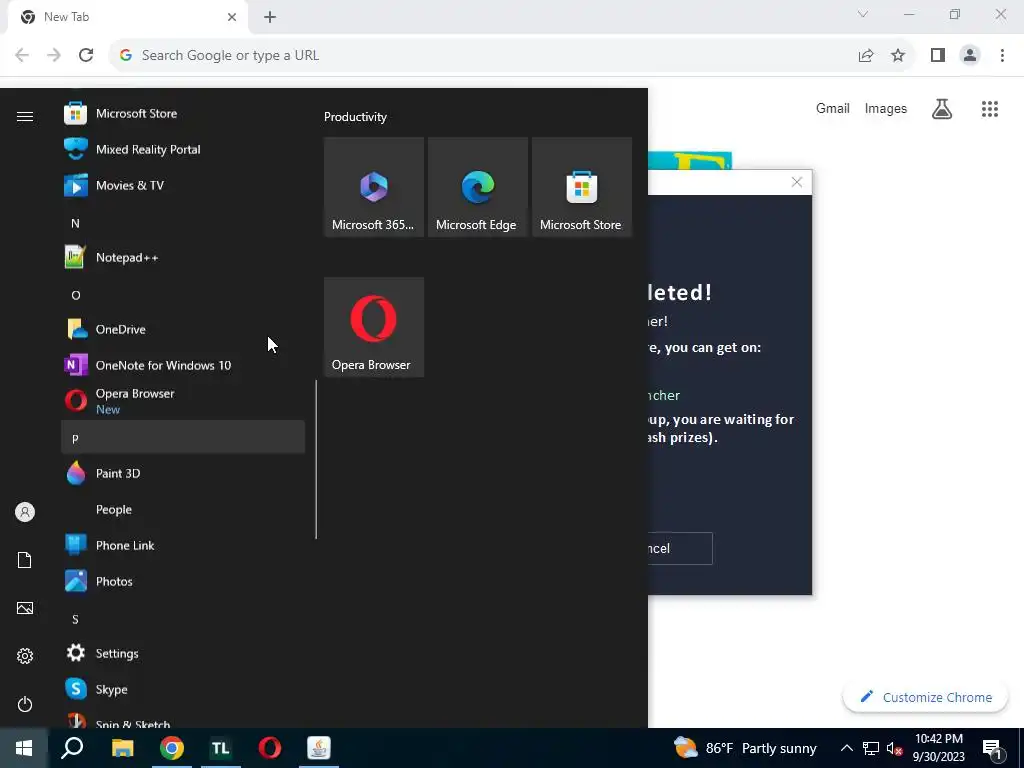Open the TL app in the taskbar
1024x768 pixels.
tap(221, 748)
